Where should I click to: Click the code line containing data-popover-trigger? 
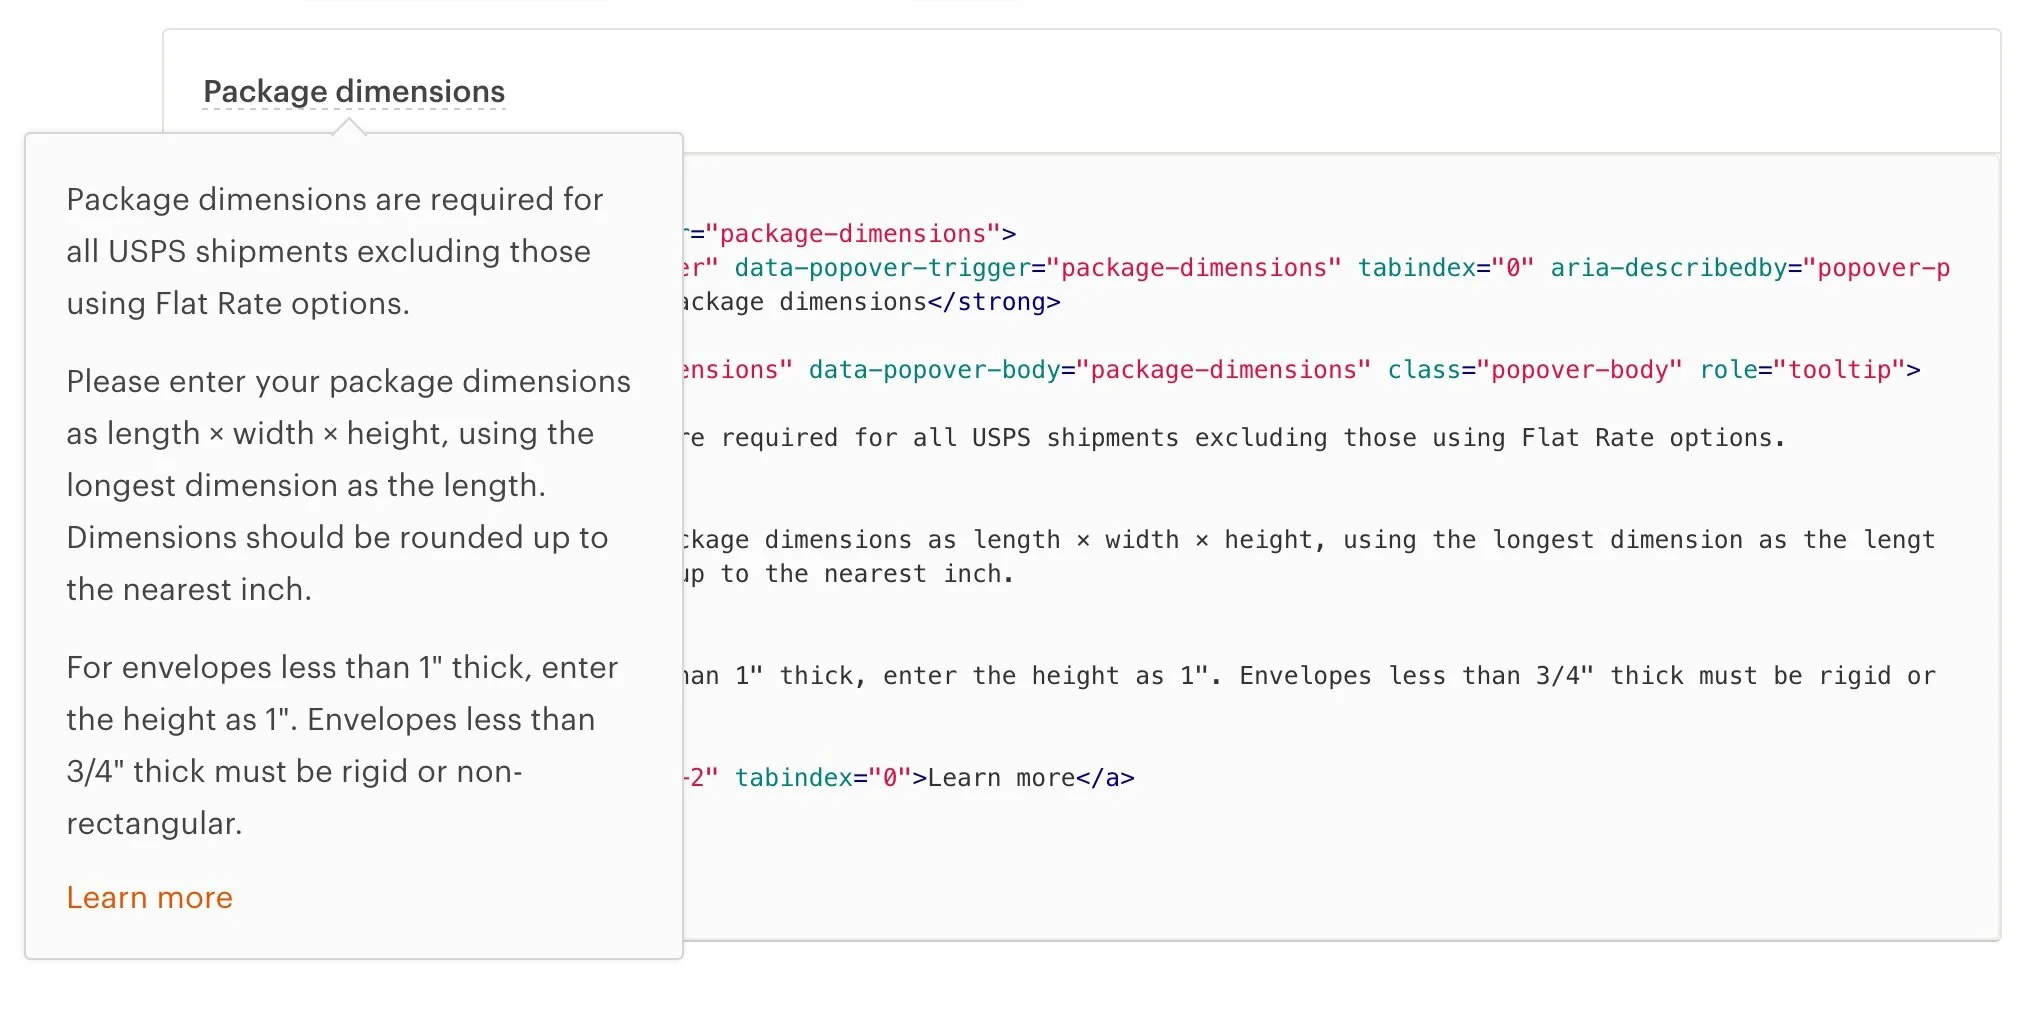click(1316, 267)
